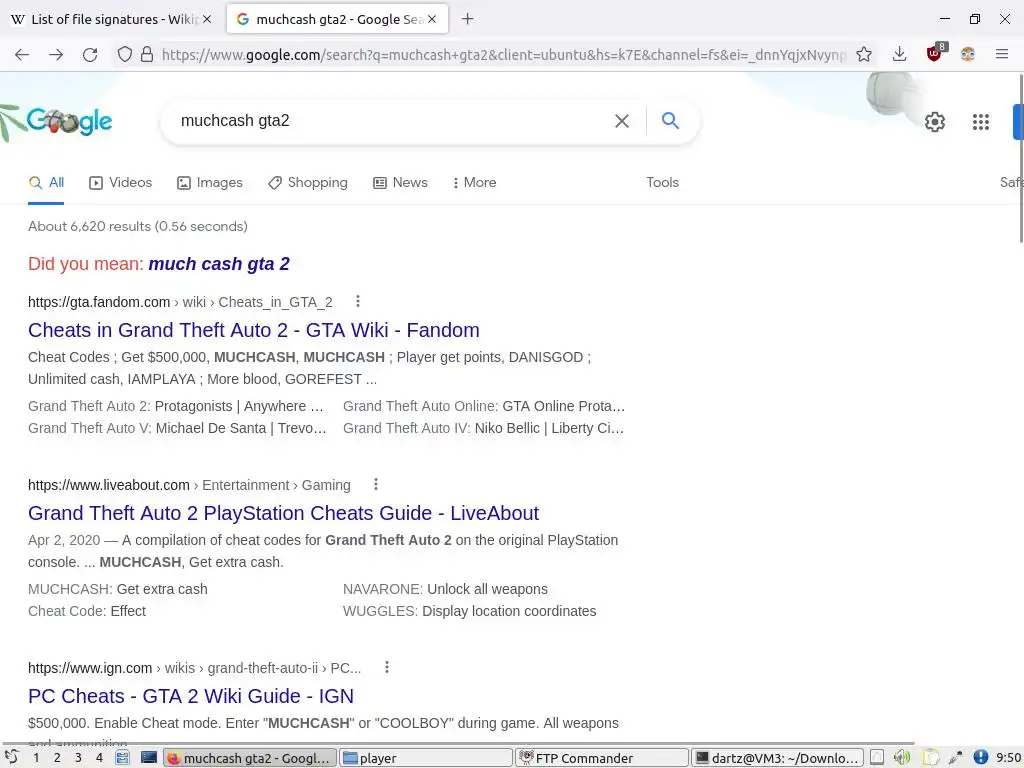Open the dartz@VM3 terminal from taskbar
Viewport: 1024px width, 768px height.
pos(778,758)
